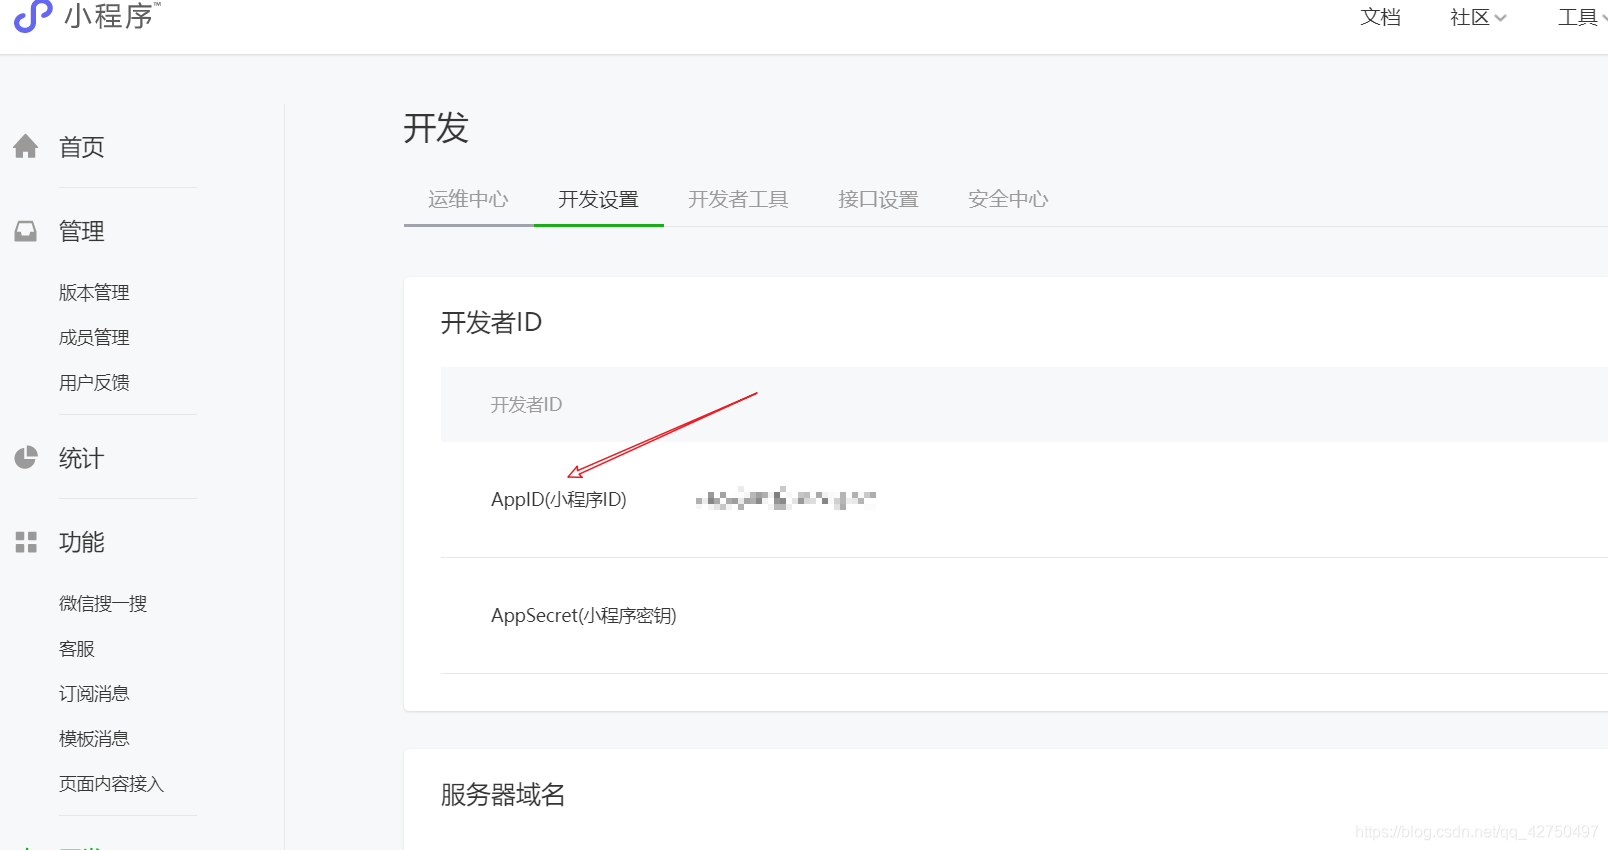Click the 开发者ID section heading
This screenshot has height=850, width=1608.
(x=491, y=322)
